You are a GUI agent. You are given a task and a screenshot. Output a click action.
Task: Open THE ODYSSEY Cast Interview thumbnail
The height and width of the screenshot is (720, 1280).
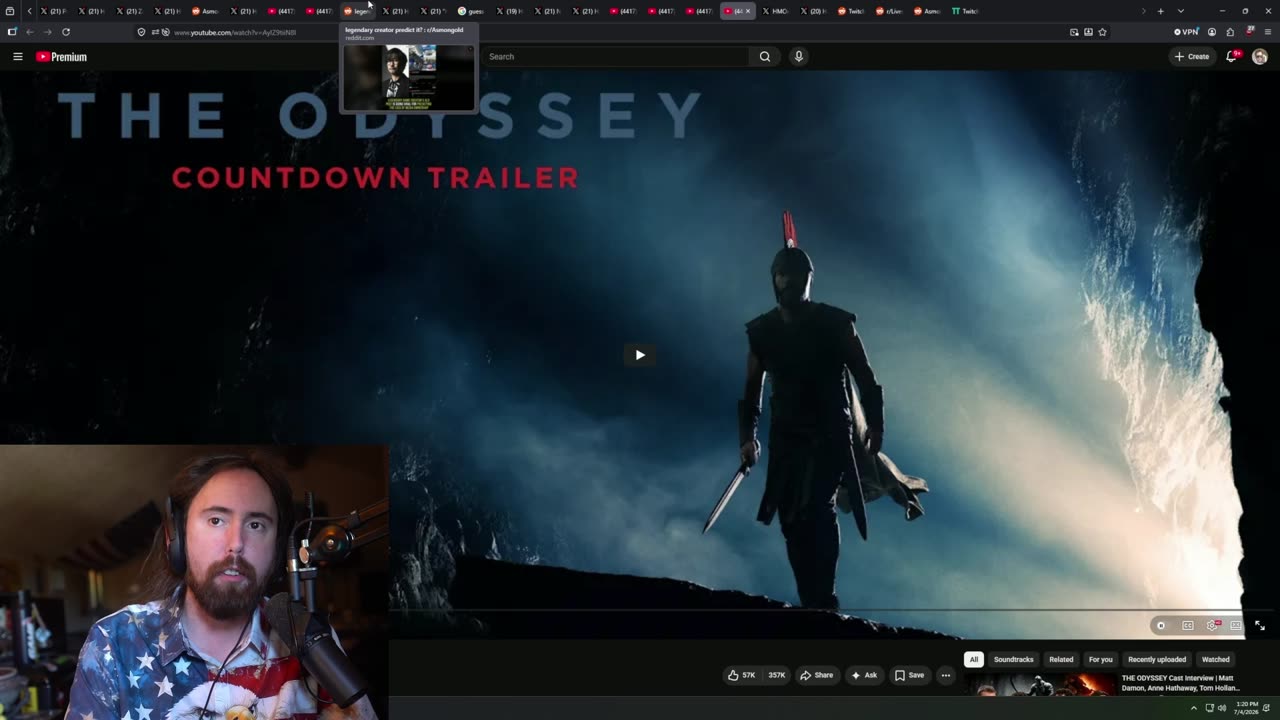point(1040,684)
